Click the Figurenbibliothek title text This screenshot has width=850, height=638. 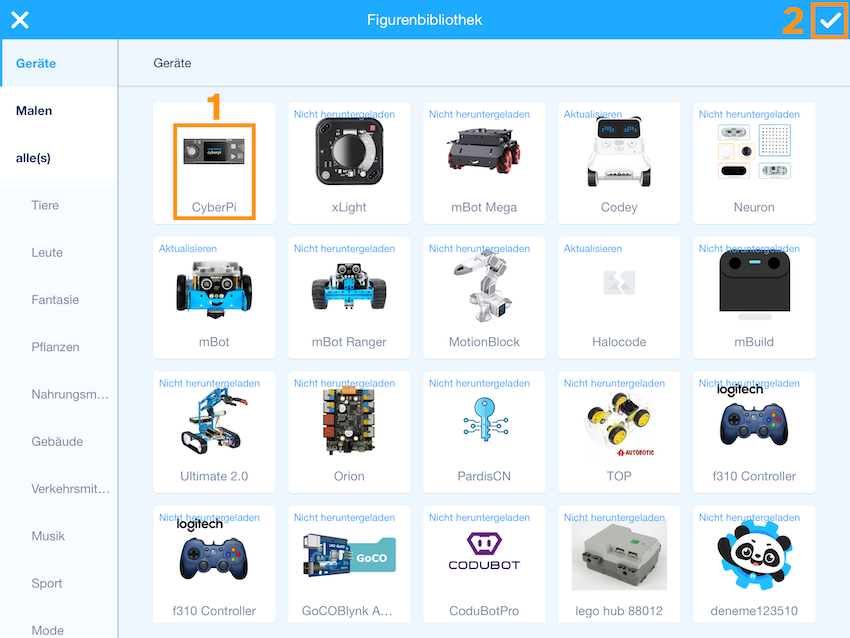pos(424,20)
